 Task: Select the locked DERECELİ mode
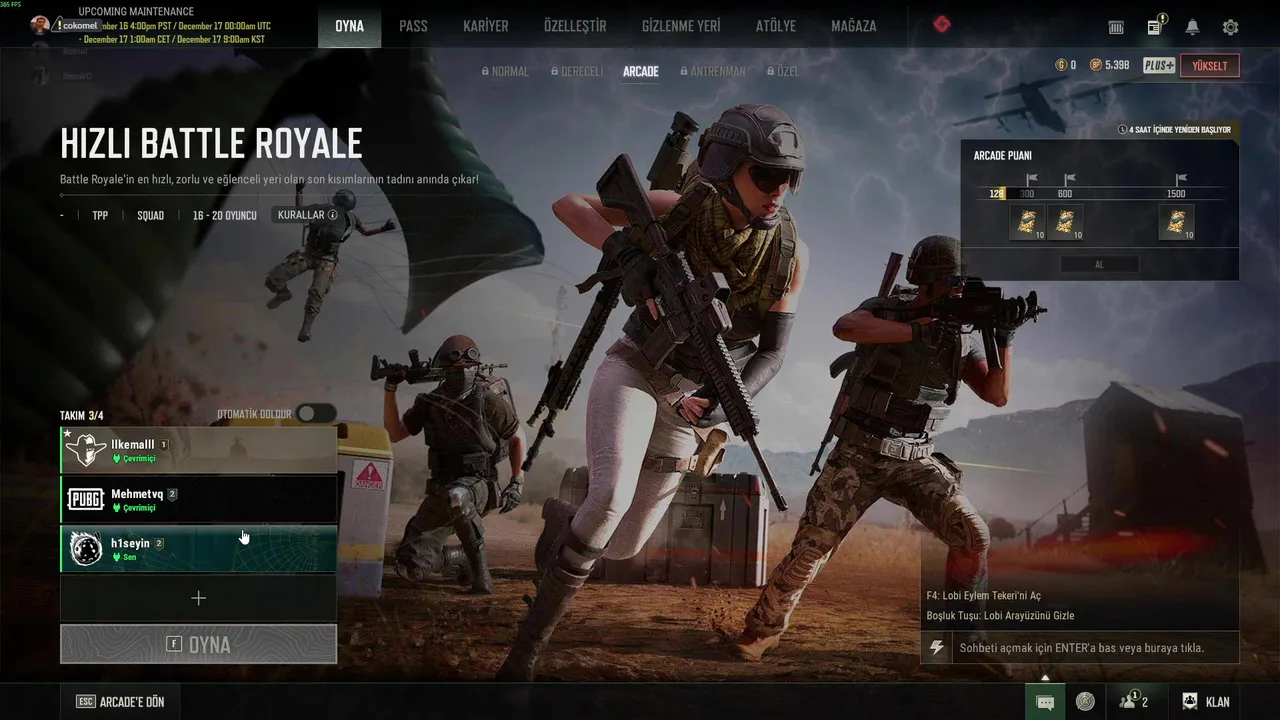click(577, 72)
